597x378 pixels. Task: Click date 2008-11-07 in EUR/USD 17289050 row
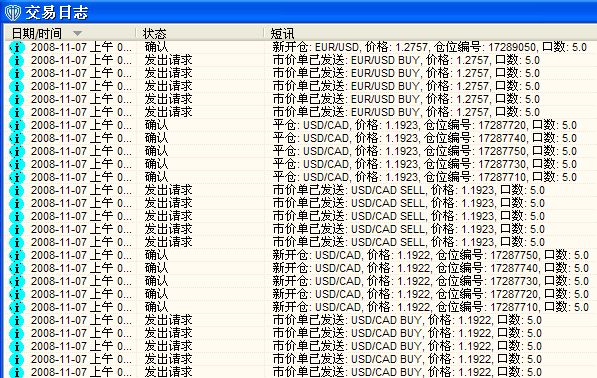(59, 47)
